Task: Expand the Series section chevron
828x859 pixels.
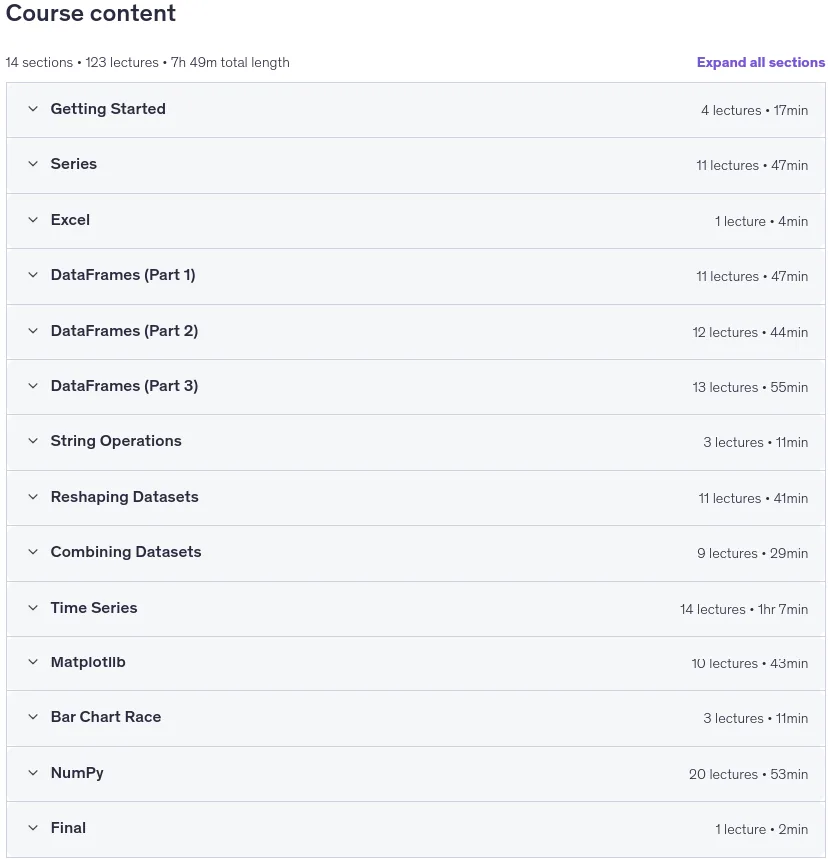Action: pos(33,164)
